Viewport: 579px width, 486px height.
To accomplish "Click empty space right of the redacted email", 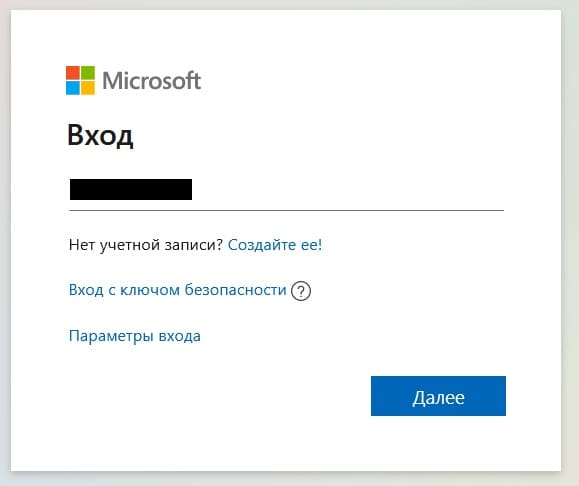I will [x=347, y=190].
